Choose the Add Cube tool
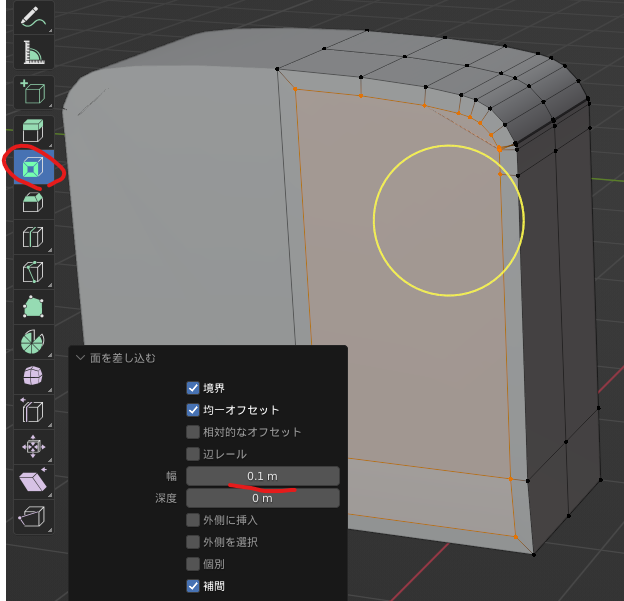Viewport: 624px width, 601px height. [x=33, y=94]
